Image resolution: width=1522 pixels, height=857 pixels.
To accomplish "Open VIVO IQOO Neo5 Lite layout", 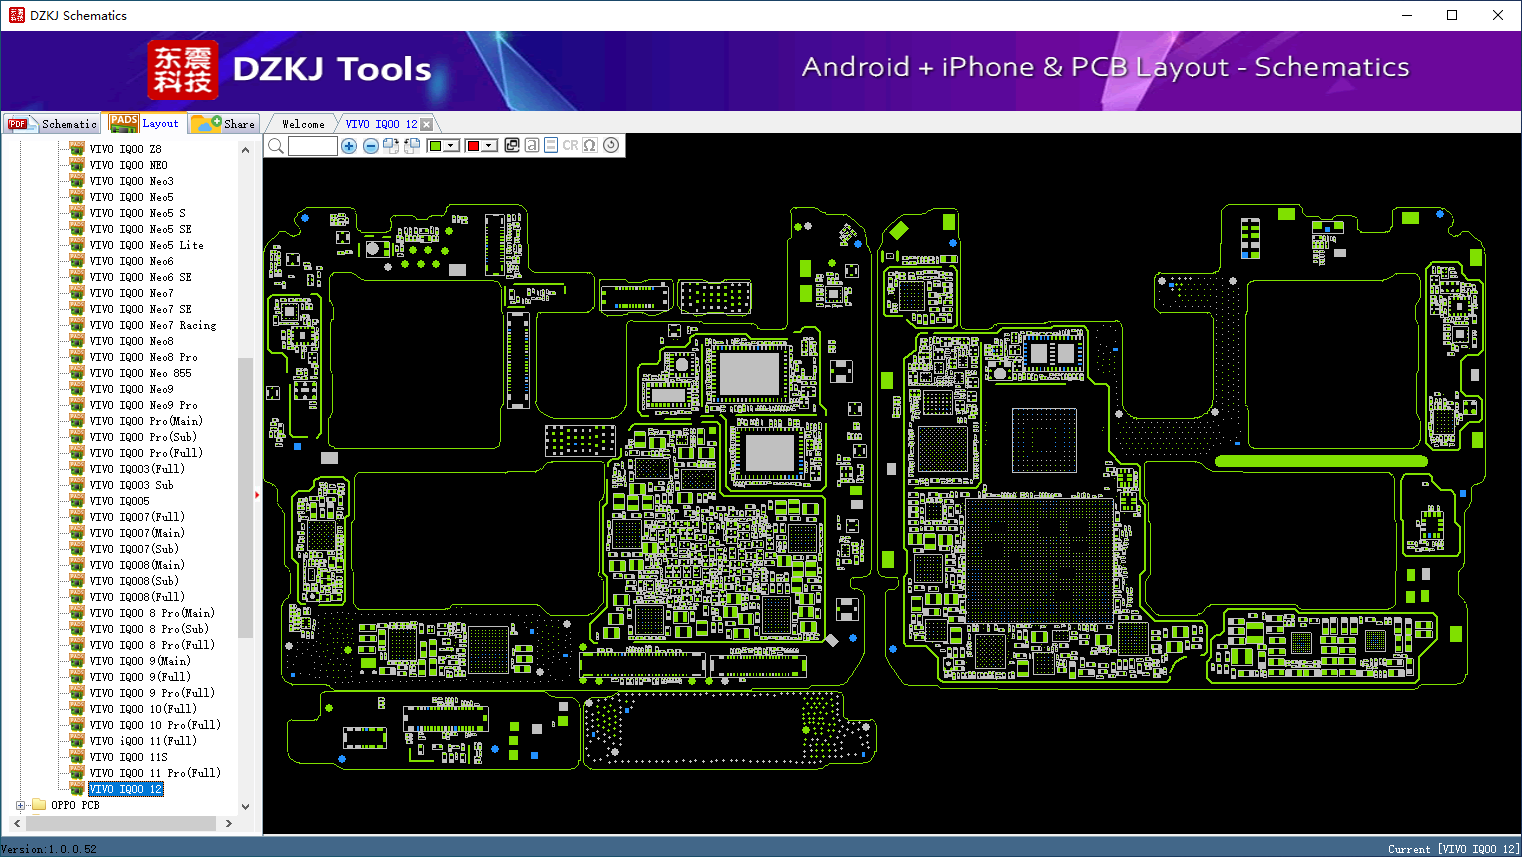I will click(x=146, y=245).
